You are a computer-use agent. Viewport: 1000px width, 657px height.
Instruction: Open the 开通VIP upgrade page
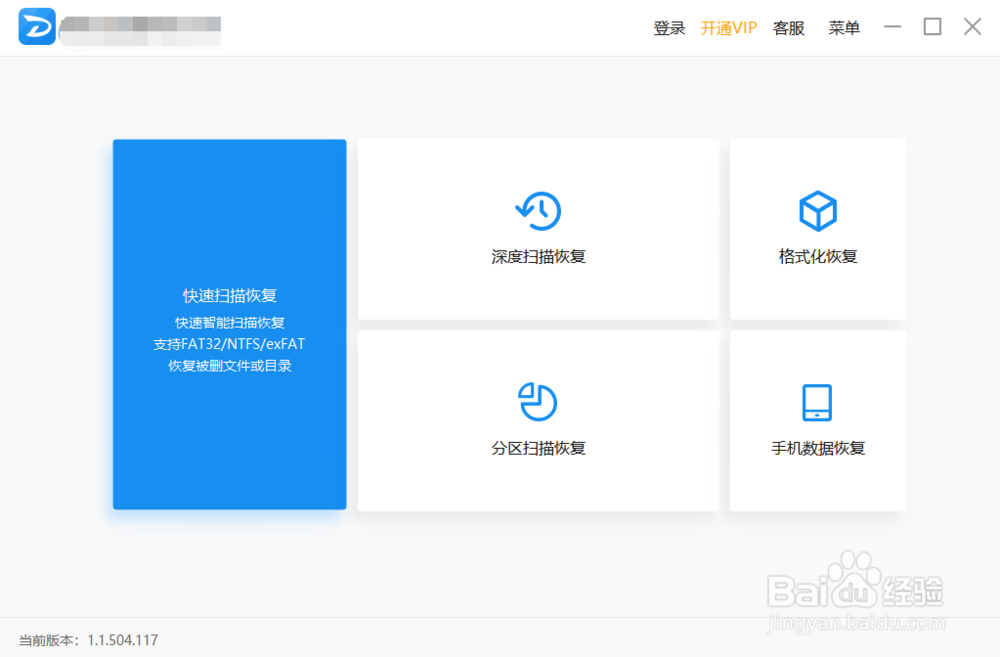729,27
